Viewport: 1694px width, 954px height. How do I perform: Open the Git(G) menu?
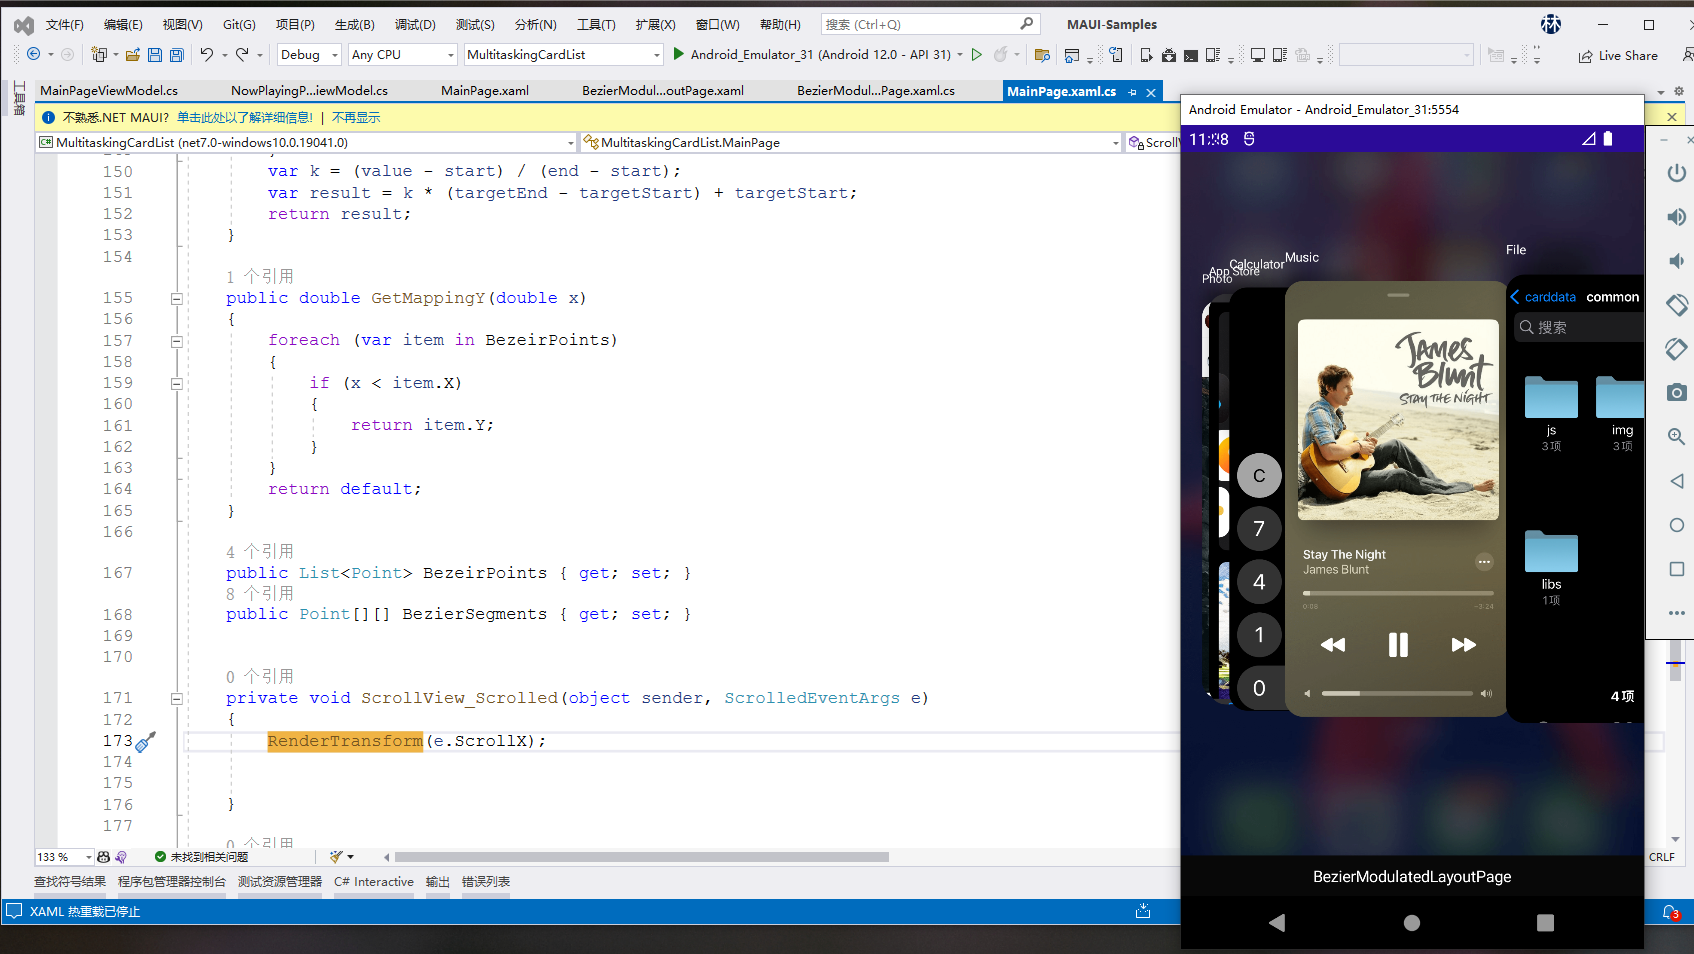pyautogui.click(x=239, y=24)
